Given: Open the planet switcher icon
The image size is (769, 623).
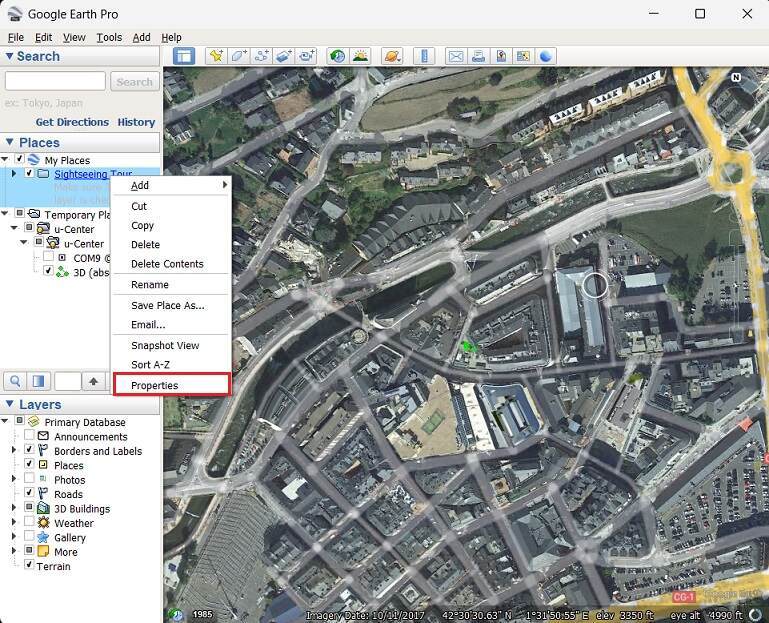Looking at the screenshot, I should pyautogui.click(x=392, y=56).
